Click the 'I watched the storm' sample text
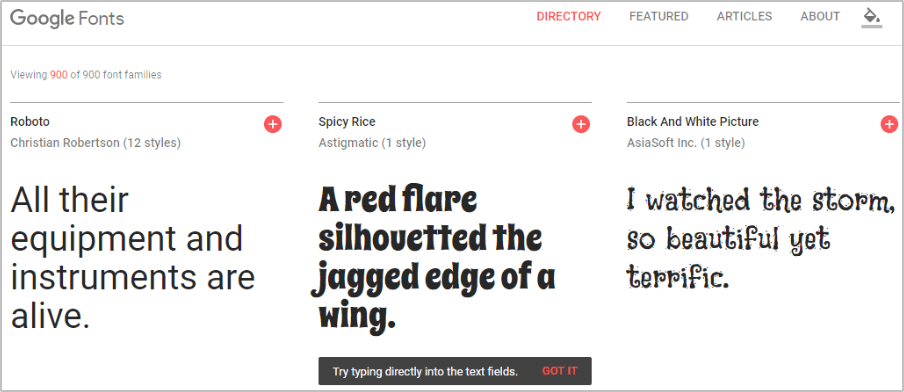The image size is (904, 392). click(x=761, y=239)
